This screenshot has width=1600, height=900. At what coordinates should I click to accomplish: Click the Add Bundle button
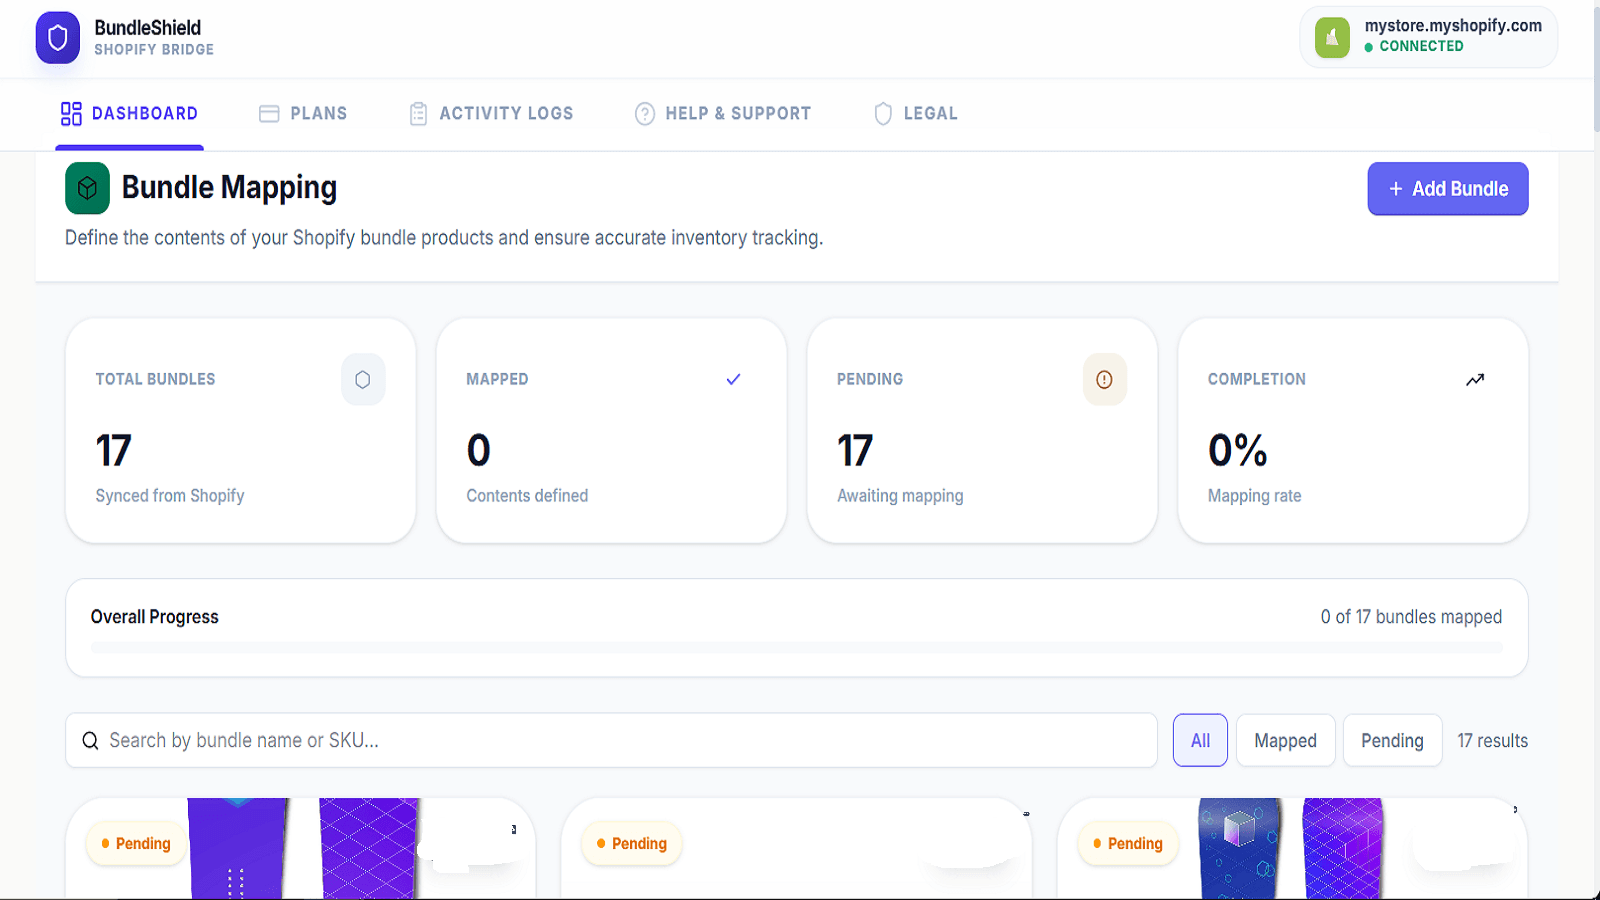pos(1448,189)
